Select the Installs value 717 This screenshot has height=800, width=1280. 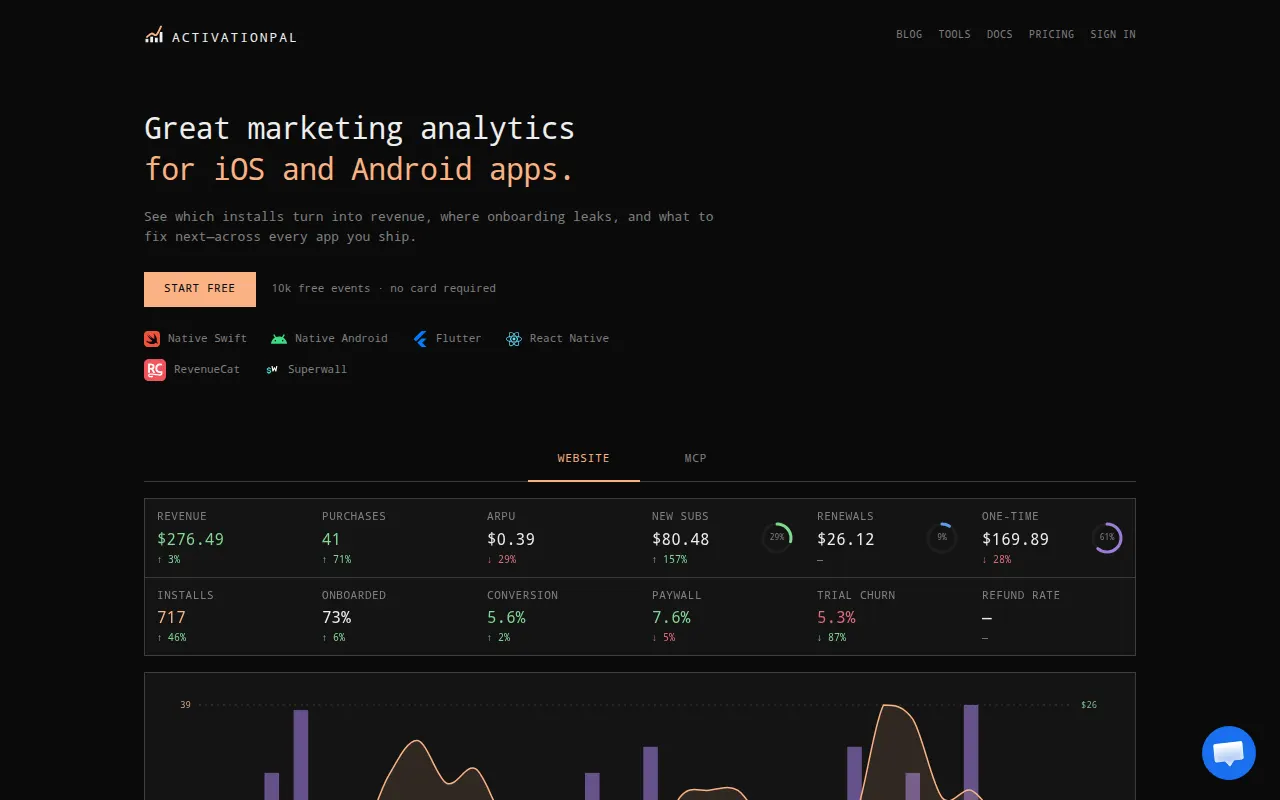click(x=171, y=618)
